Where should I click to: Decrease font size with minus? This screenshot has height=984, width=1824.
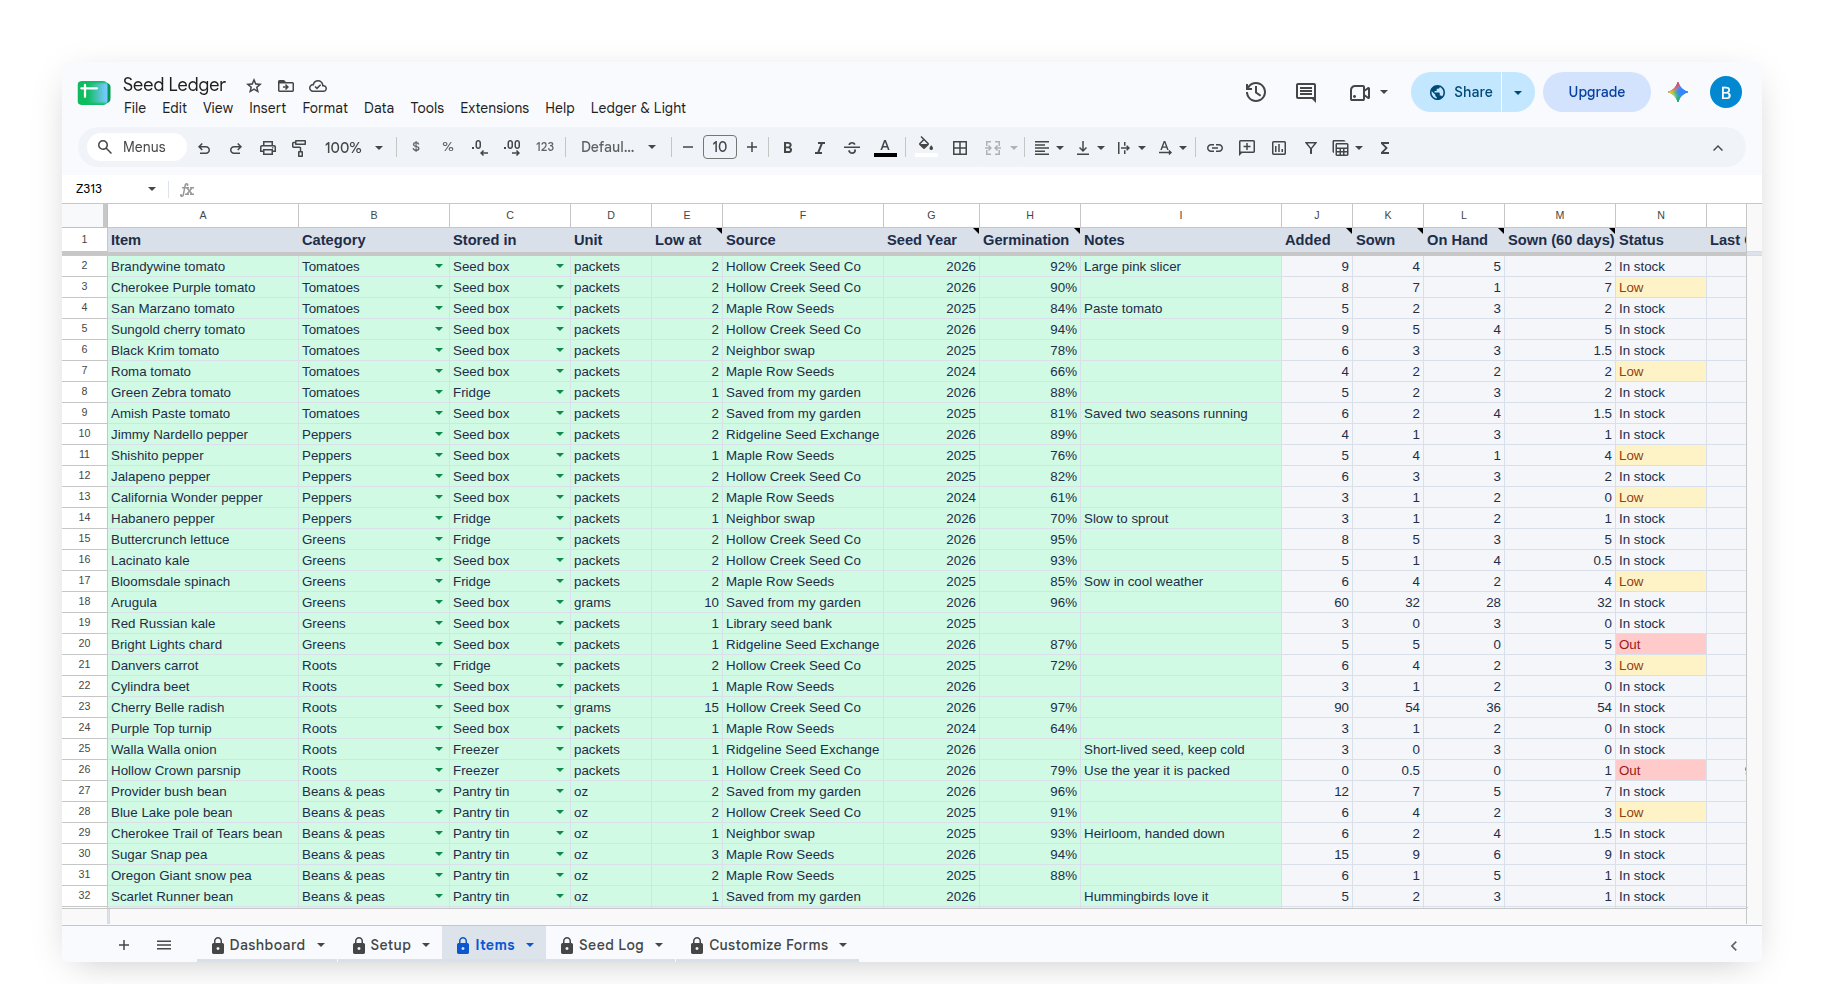coord(688,148)
